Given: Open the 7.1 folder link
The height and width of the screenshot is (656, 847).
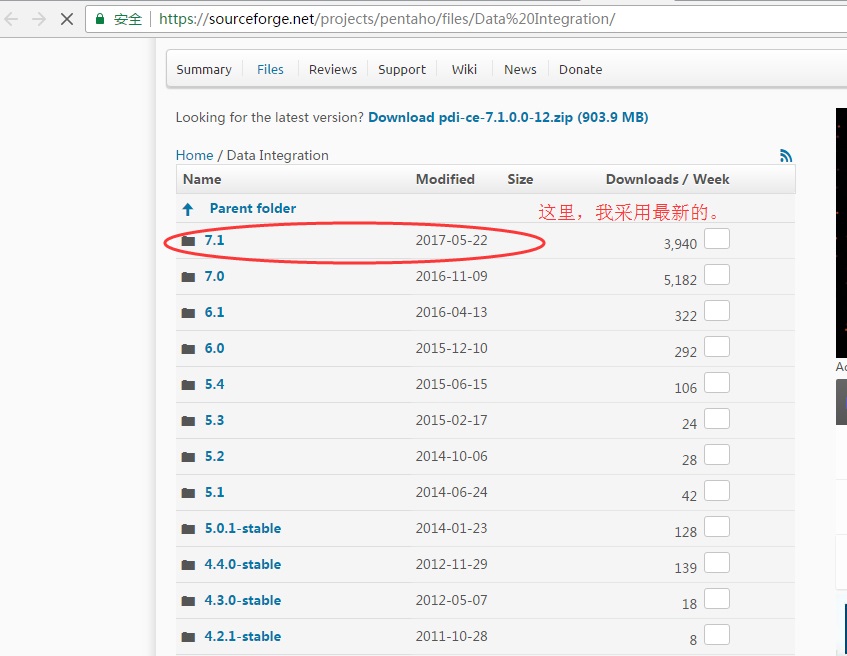Looking at the screenshot, I should (x=214, y=240).
